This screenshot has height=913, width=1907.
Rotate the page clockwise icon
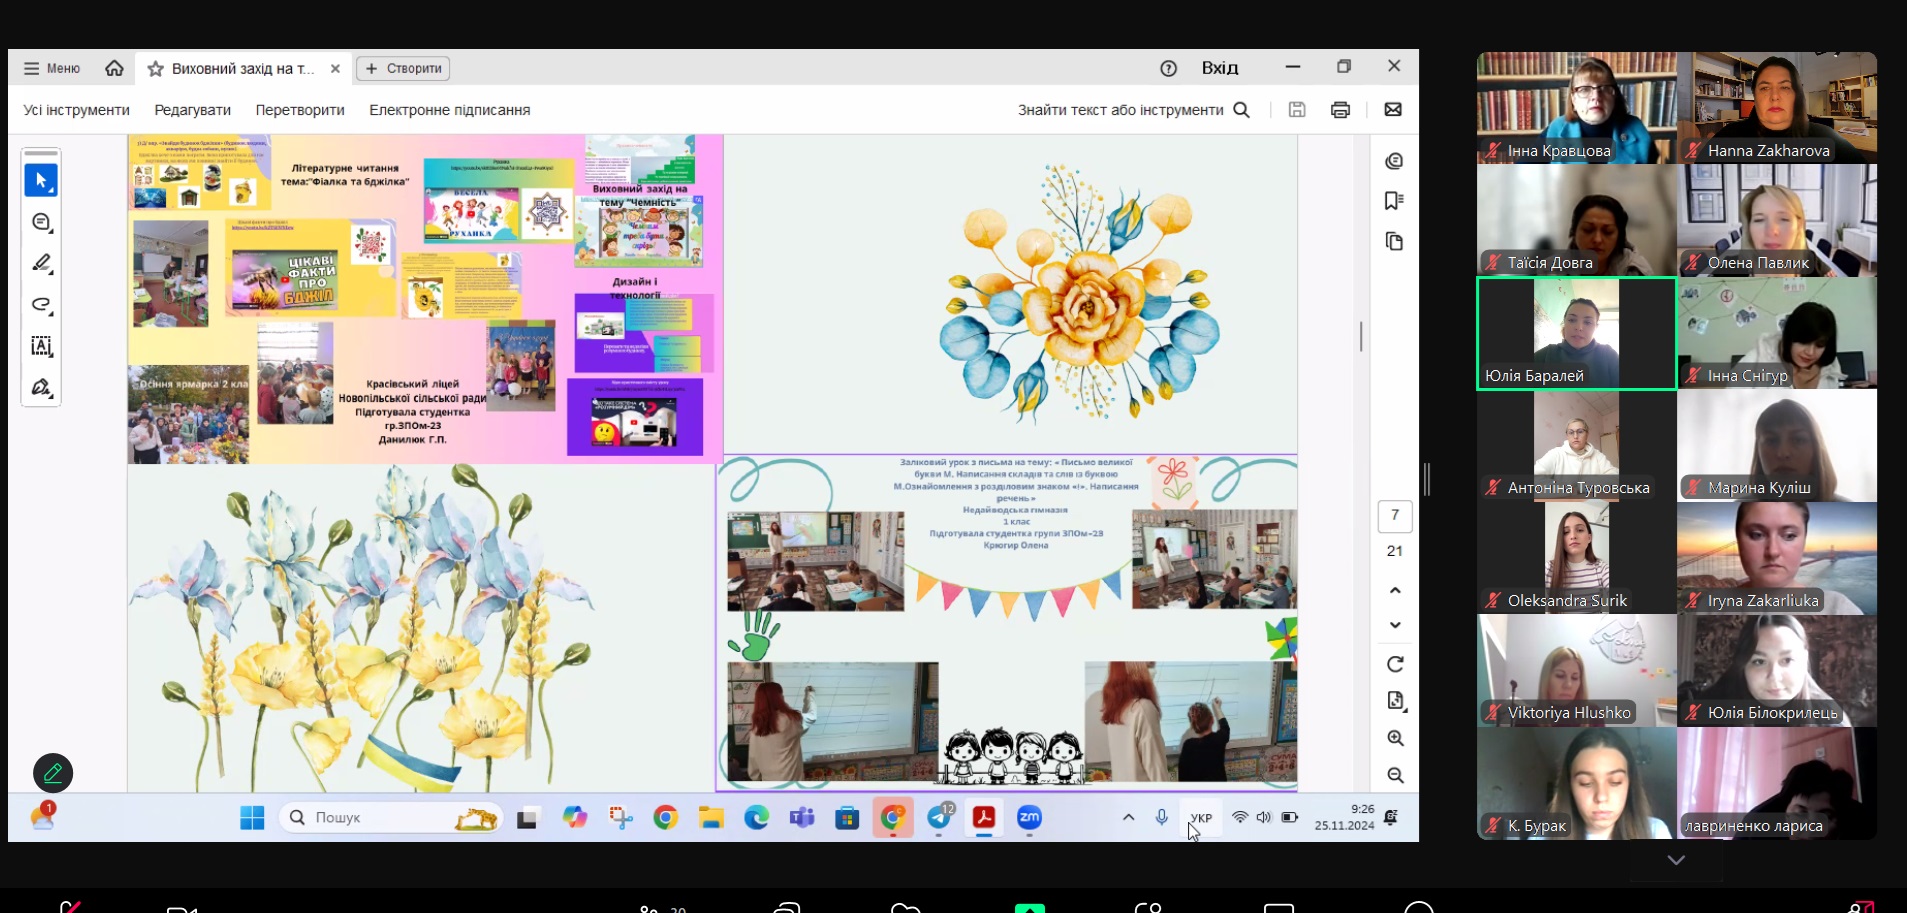tap(1395, 664)
